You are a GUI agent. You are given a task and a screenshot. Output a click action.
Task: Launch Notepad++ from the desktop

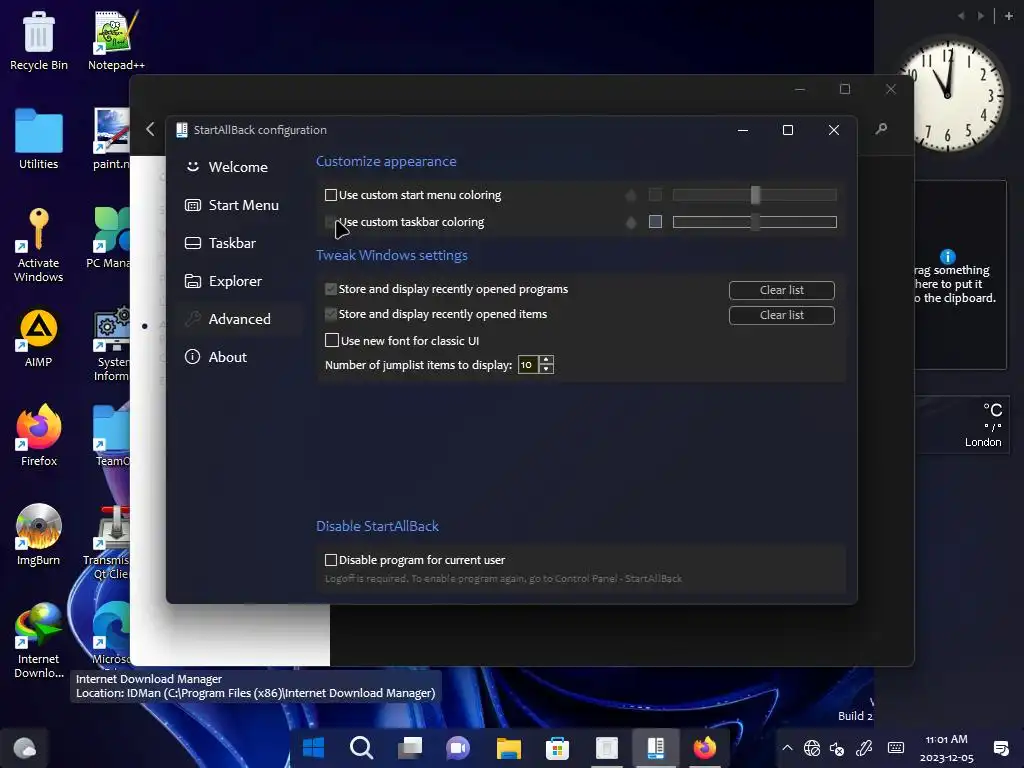(116, 40)
